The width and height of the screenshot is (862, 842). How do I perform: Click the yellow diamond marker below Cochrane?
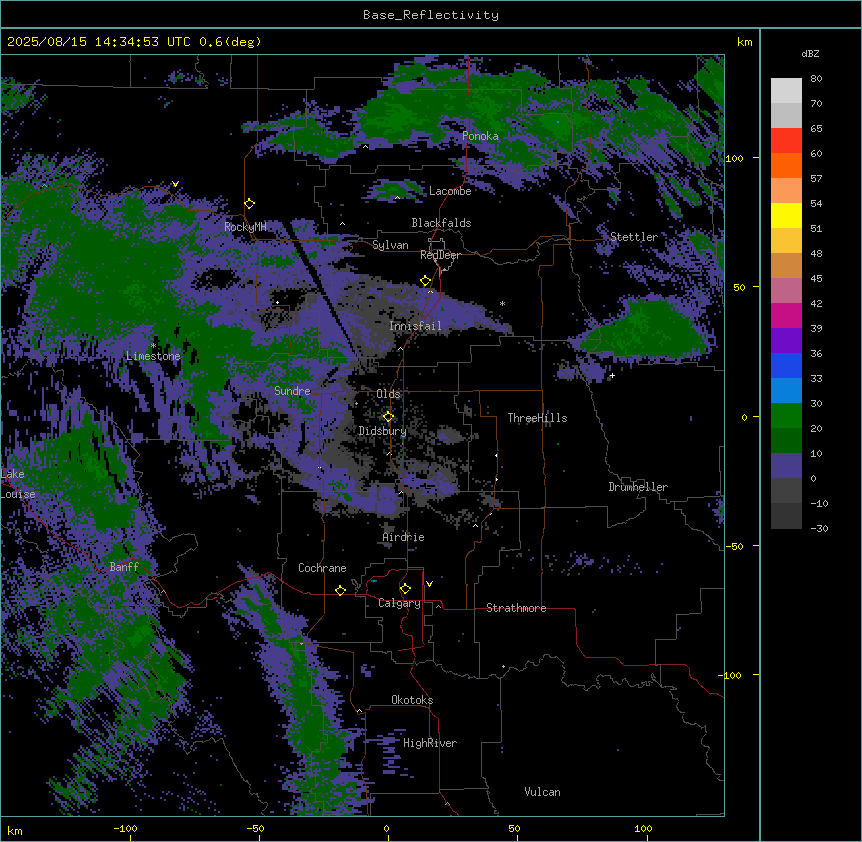click(340, 590)
